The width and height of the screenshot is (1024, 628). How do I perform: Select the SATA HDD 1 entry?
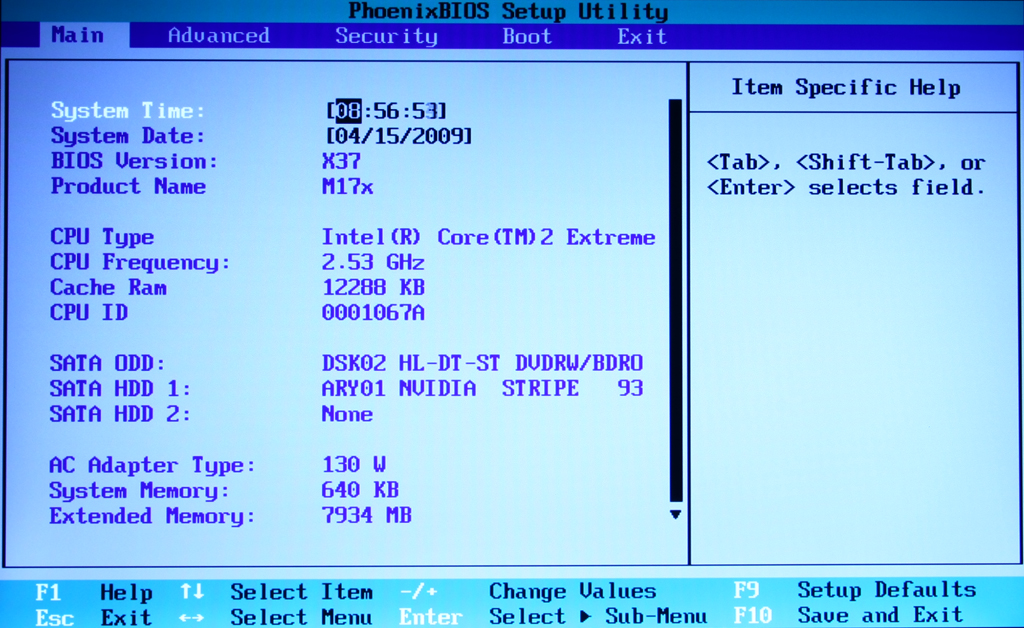[120, 389]
